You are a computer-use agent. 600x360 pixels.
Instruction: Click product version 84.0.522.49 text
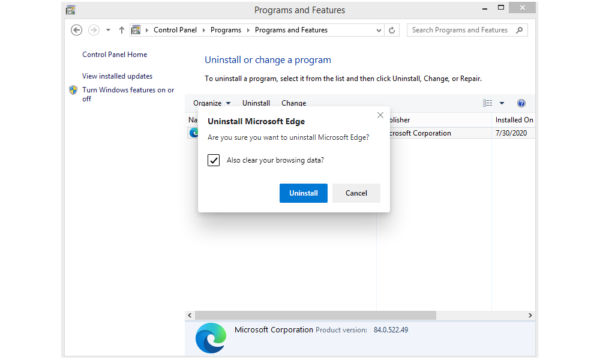pos(391,330)
